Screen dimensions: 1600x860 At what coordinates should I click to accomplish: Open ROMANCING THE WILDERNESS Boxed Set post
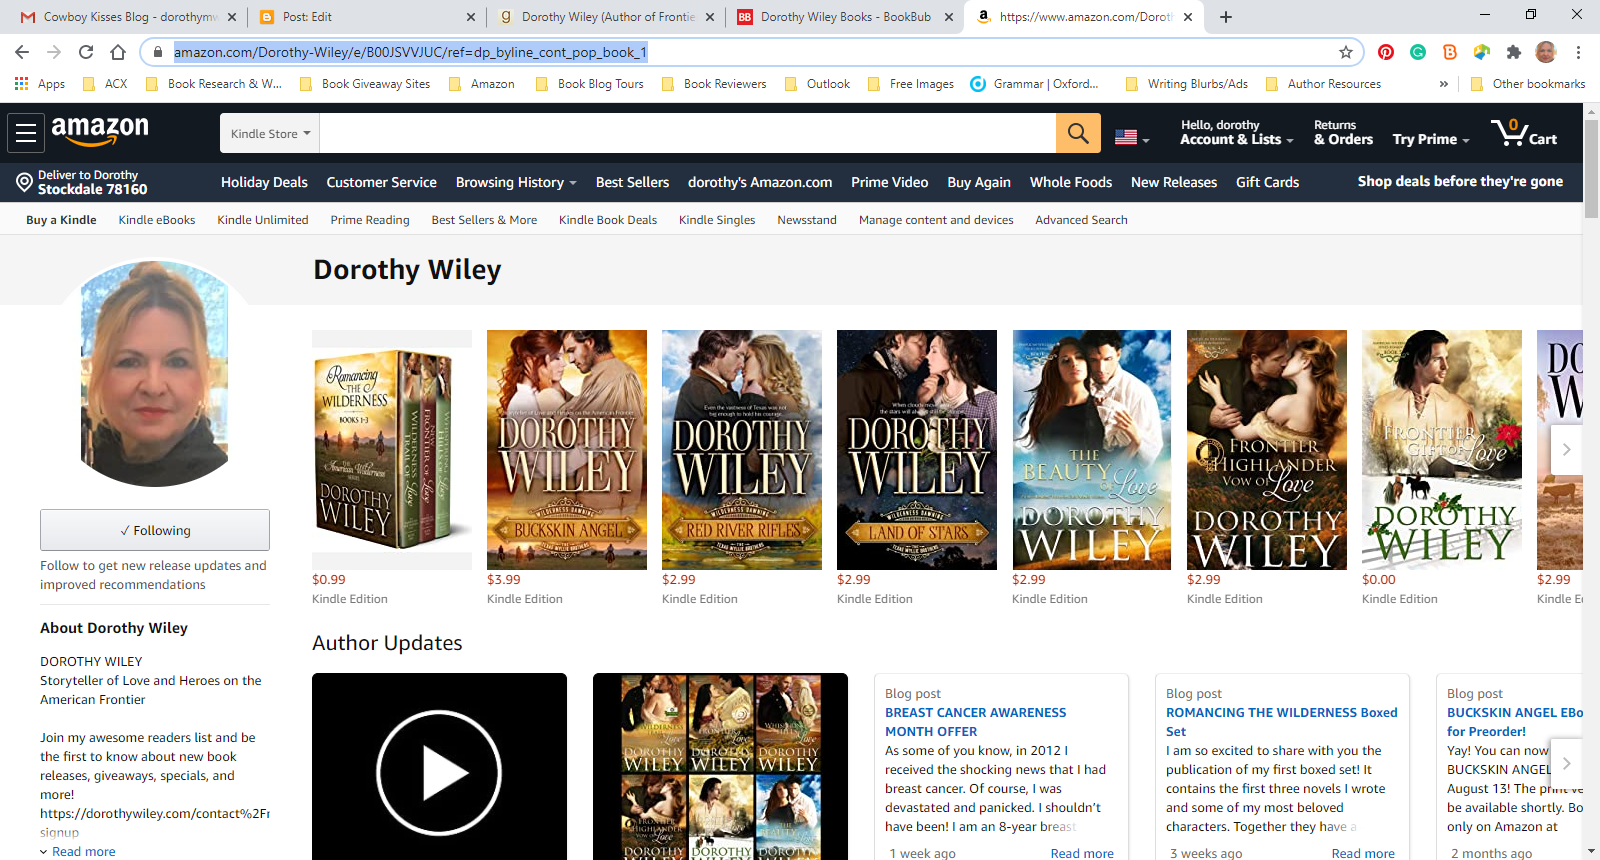pos(1281,722)
